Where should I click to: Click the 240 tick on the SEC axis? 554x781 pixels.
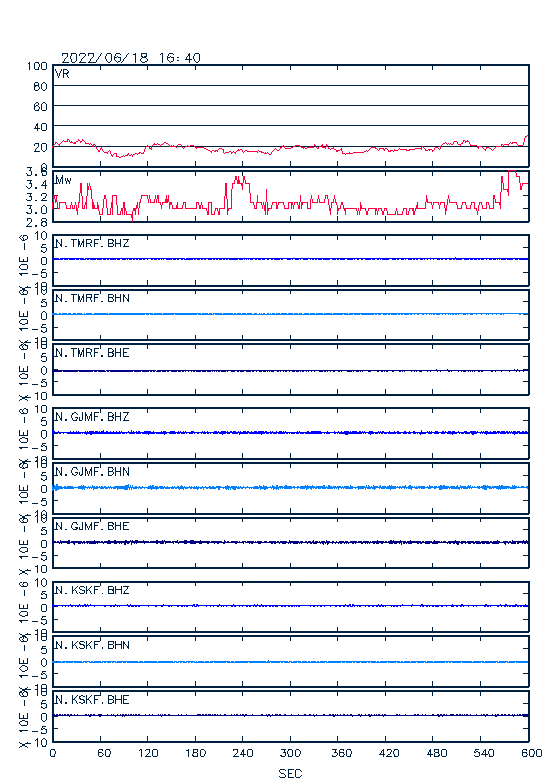(x=243, y=753)
